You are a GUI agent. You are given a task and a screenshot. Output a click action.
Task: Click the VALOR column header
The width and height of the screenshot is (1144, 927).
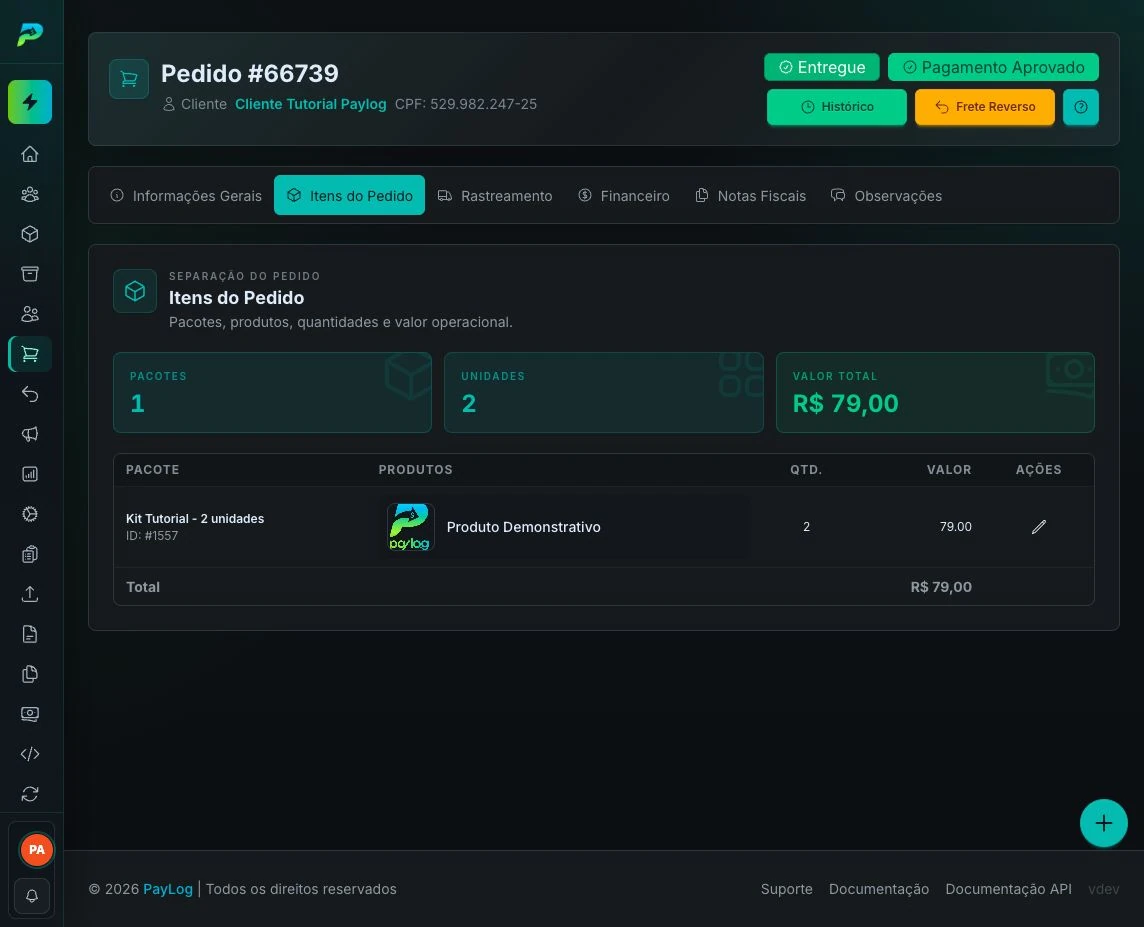click(x=949, y=470)
